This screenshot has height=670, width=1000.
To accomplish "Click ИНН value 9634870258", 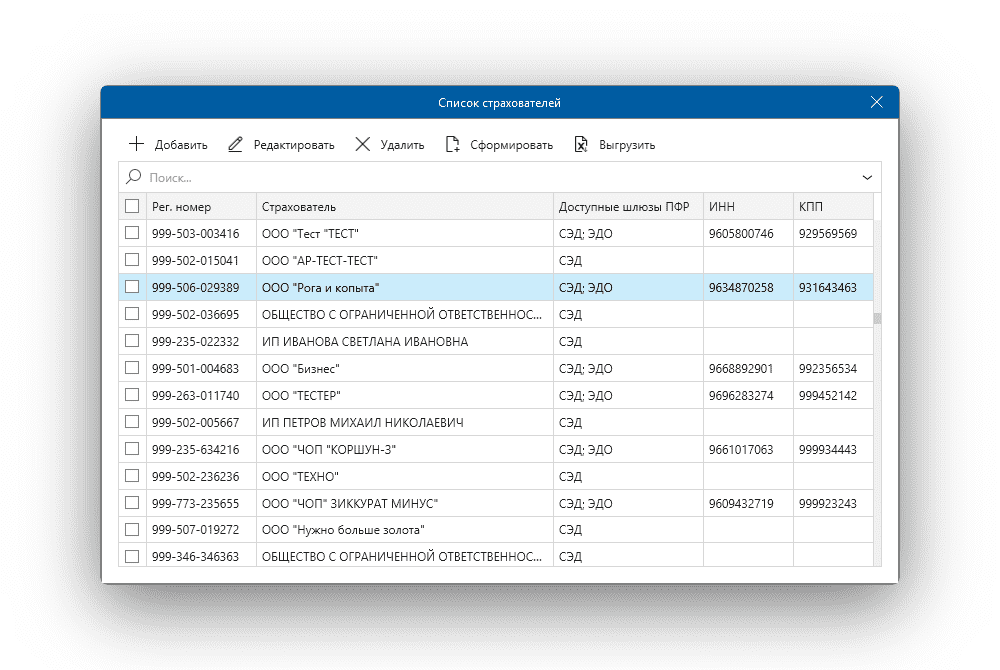I will point(741,288).
